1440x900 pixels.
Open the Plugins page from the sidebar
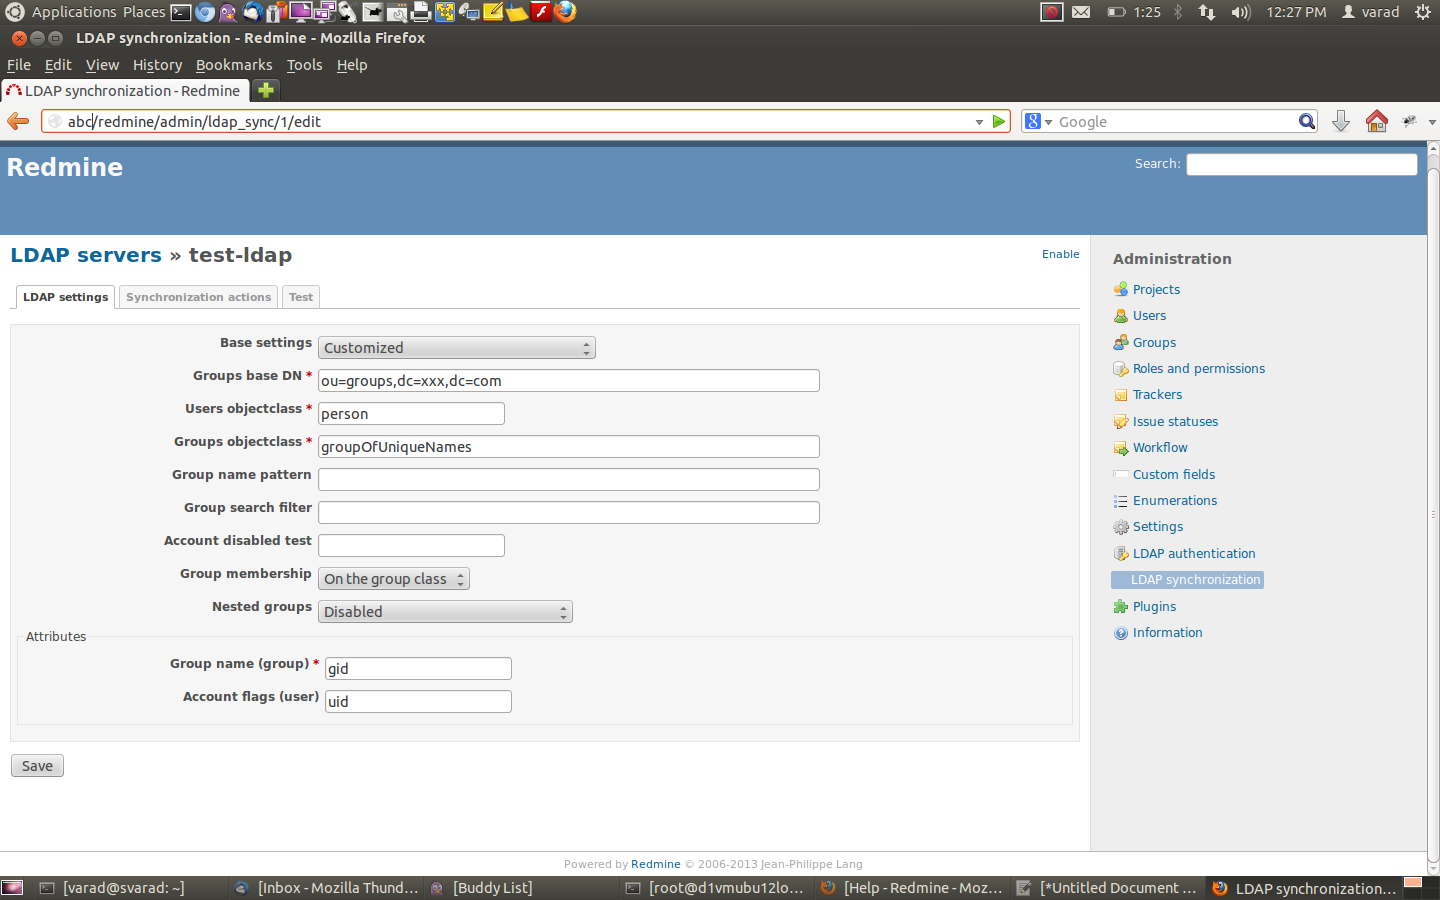[1120, 606]
